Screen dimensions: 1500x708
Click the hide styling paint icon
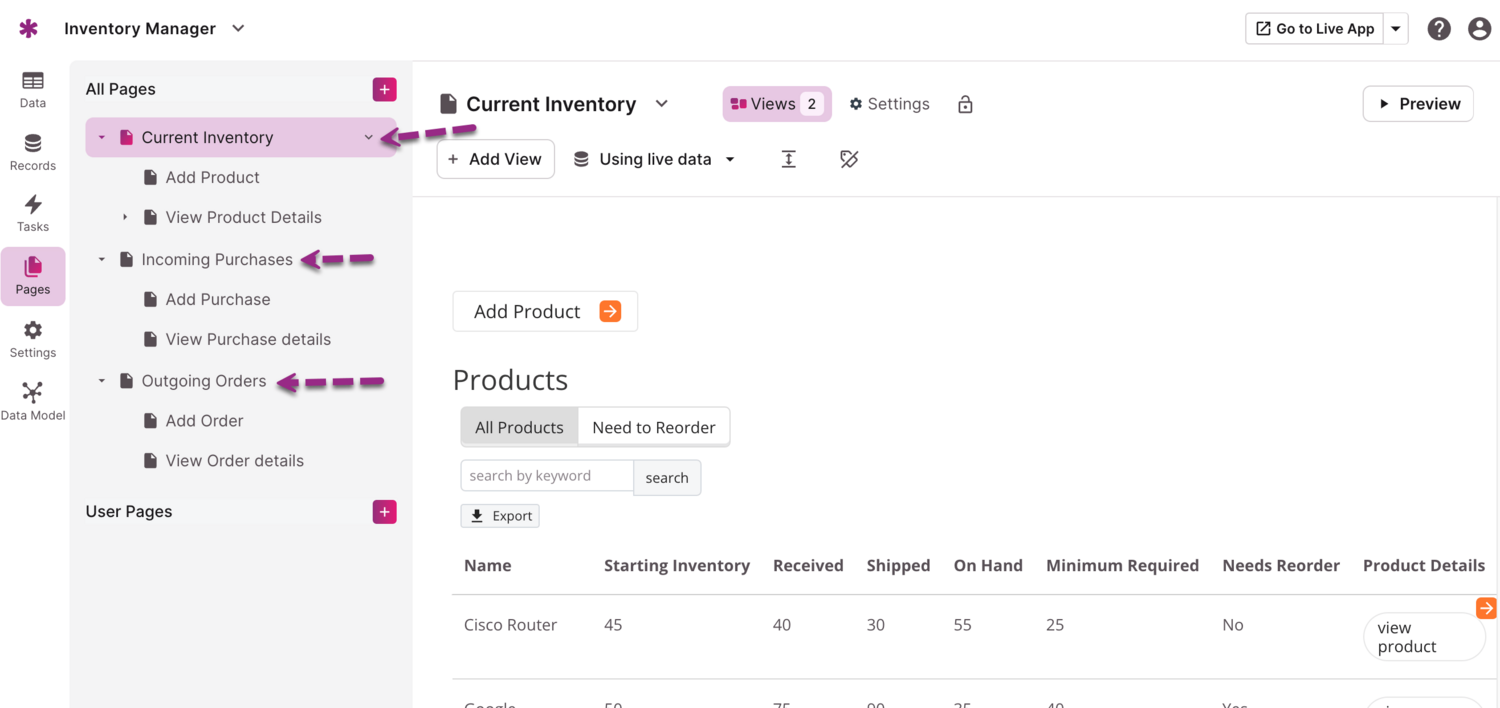(x=849, y=159)
